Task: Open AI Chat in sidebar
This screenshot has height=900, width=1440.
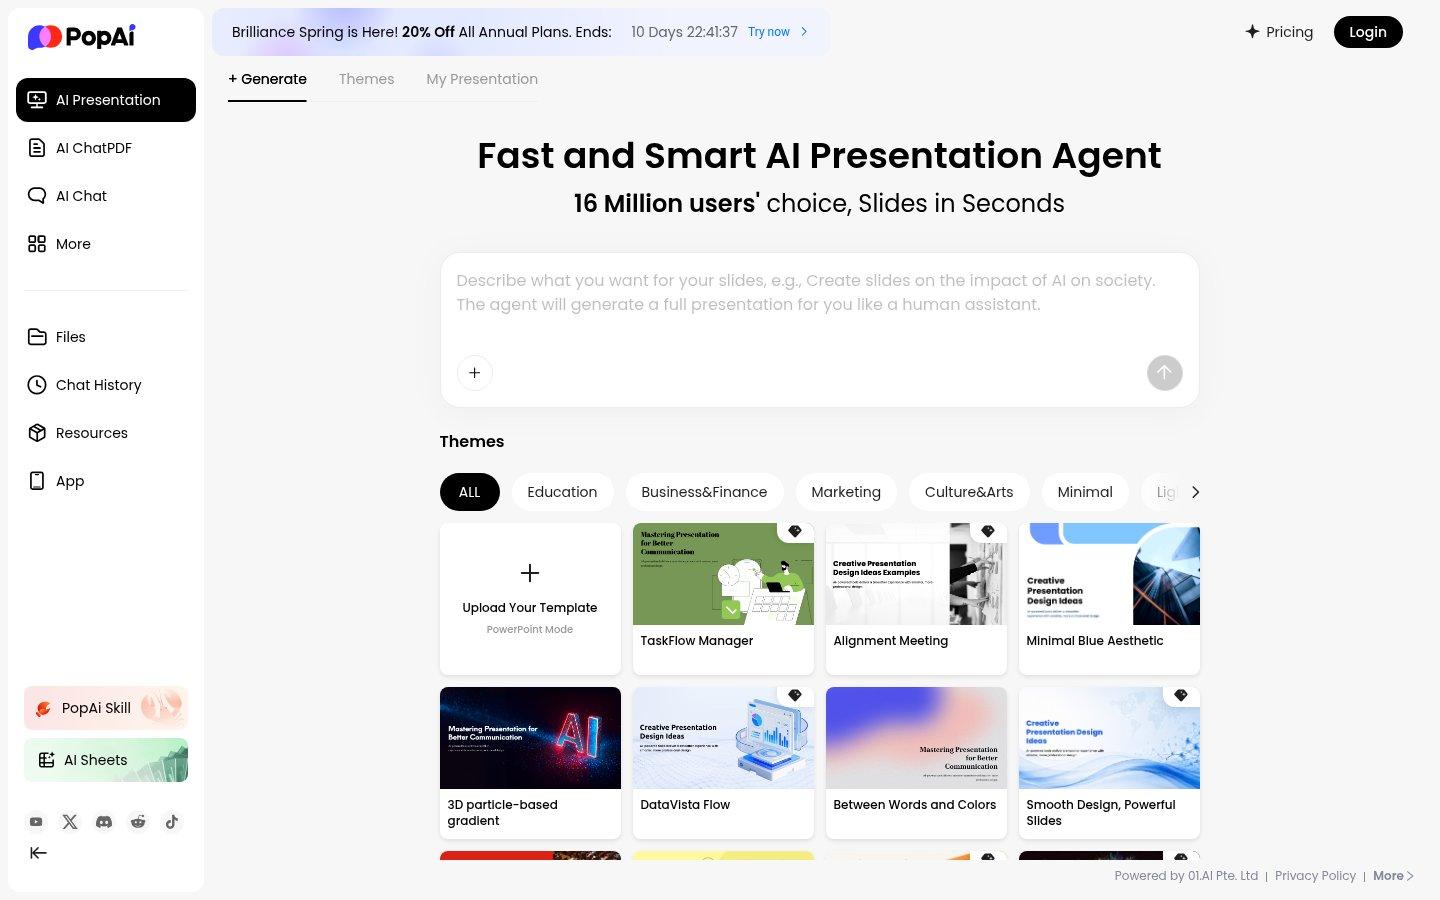Action: (106, 196)
